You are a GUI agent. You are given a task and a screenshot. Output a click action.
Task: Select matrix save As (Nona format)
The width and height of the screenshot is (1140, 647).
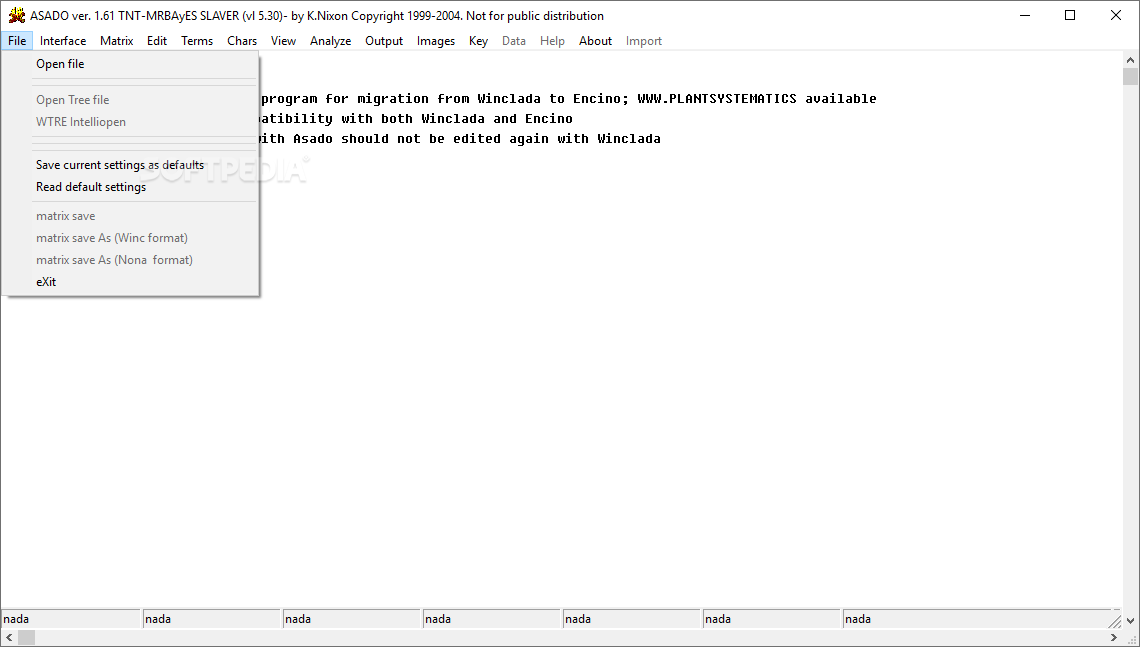pos(130,260)
